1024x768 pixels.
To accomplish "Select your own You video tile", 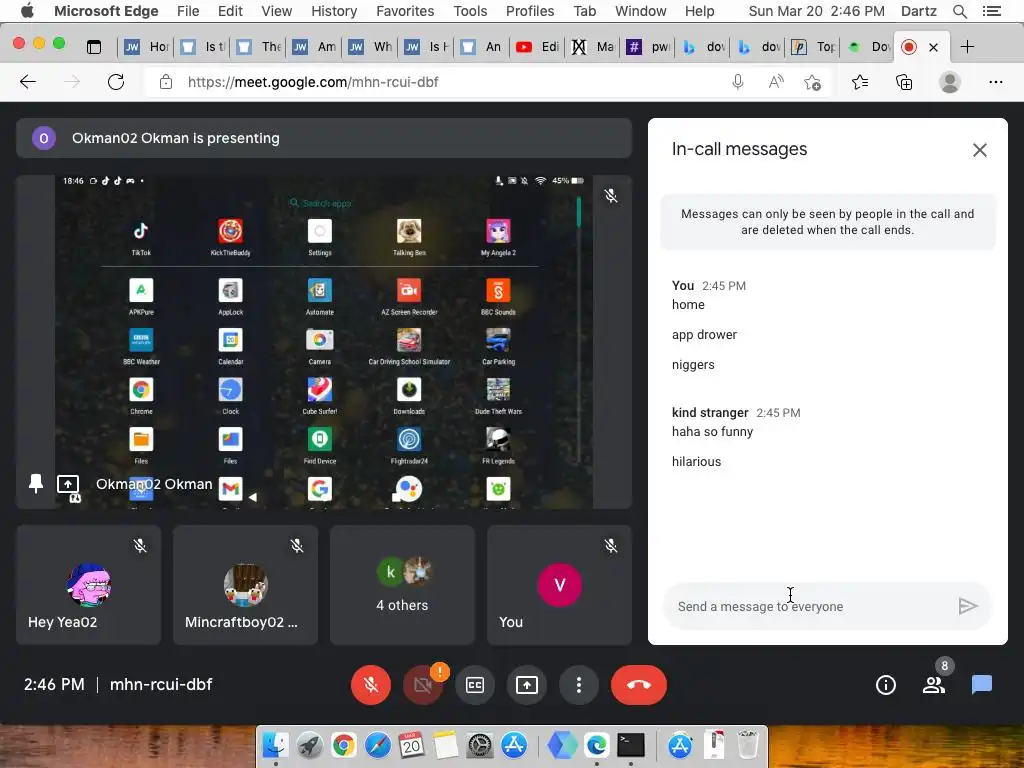I will click(x=560, y=584).
